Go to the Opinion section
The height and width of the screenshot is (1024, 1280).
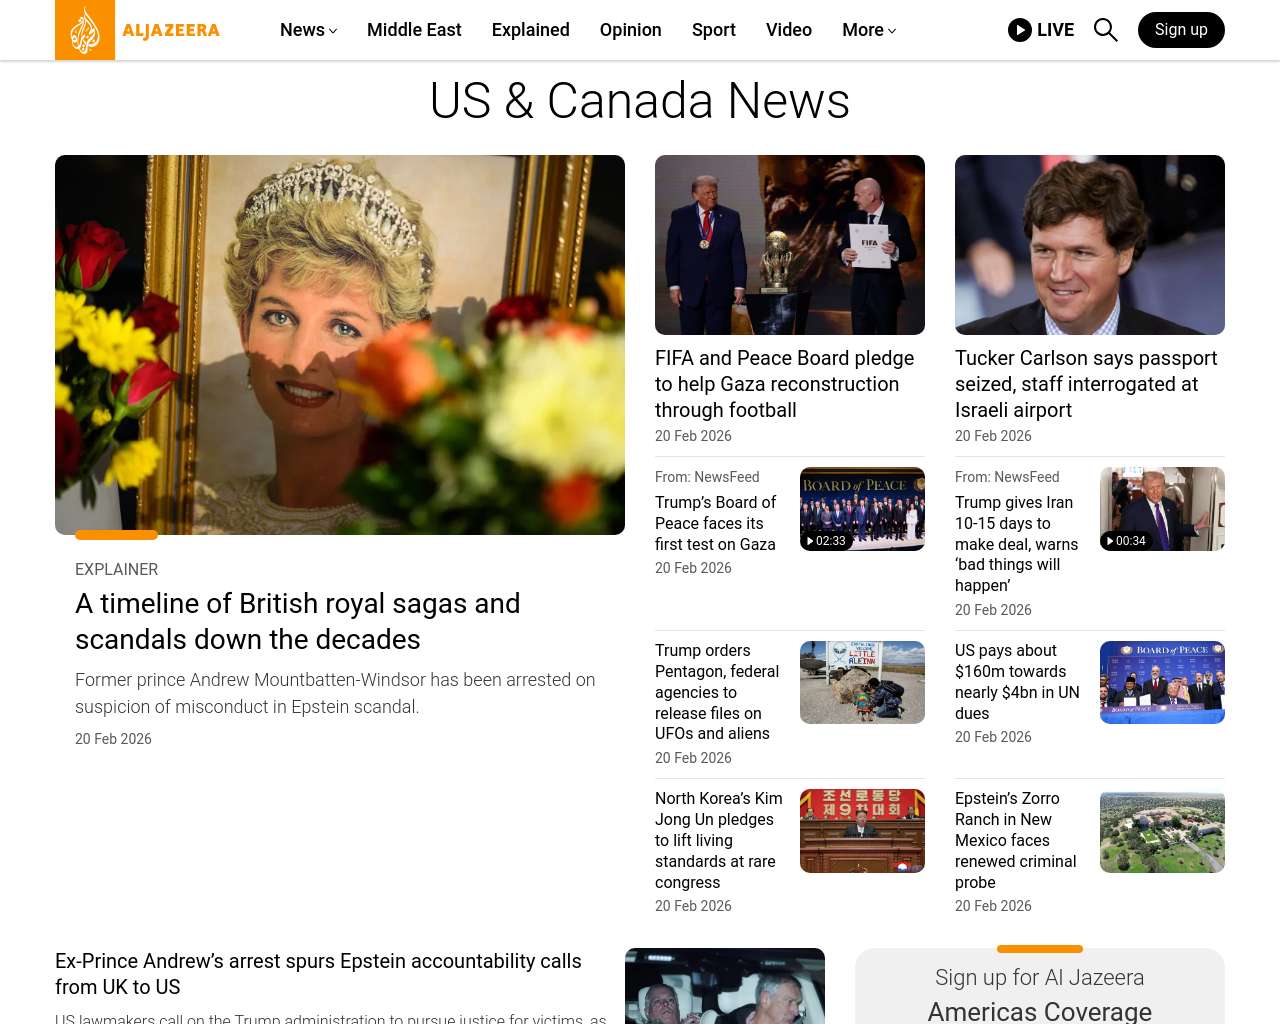click(x=630, y=30)
